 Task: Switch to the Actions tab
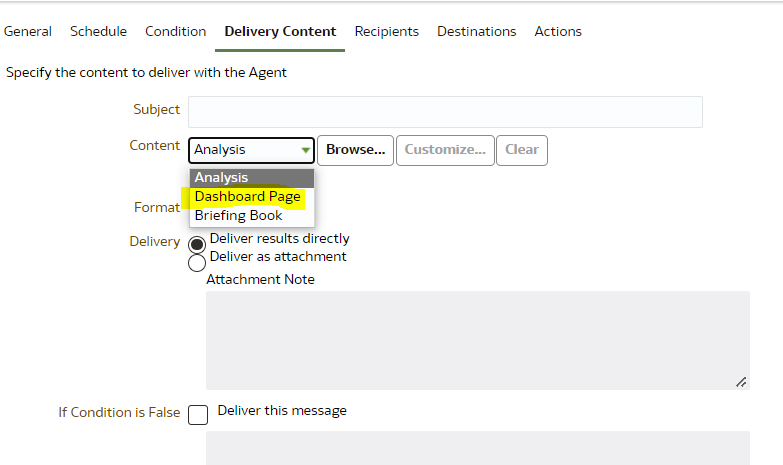(x=558, y=31)
